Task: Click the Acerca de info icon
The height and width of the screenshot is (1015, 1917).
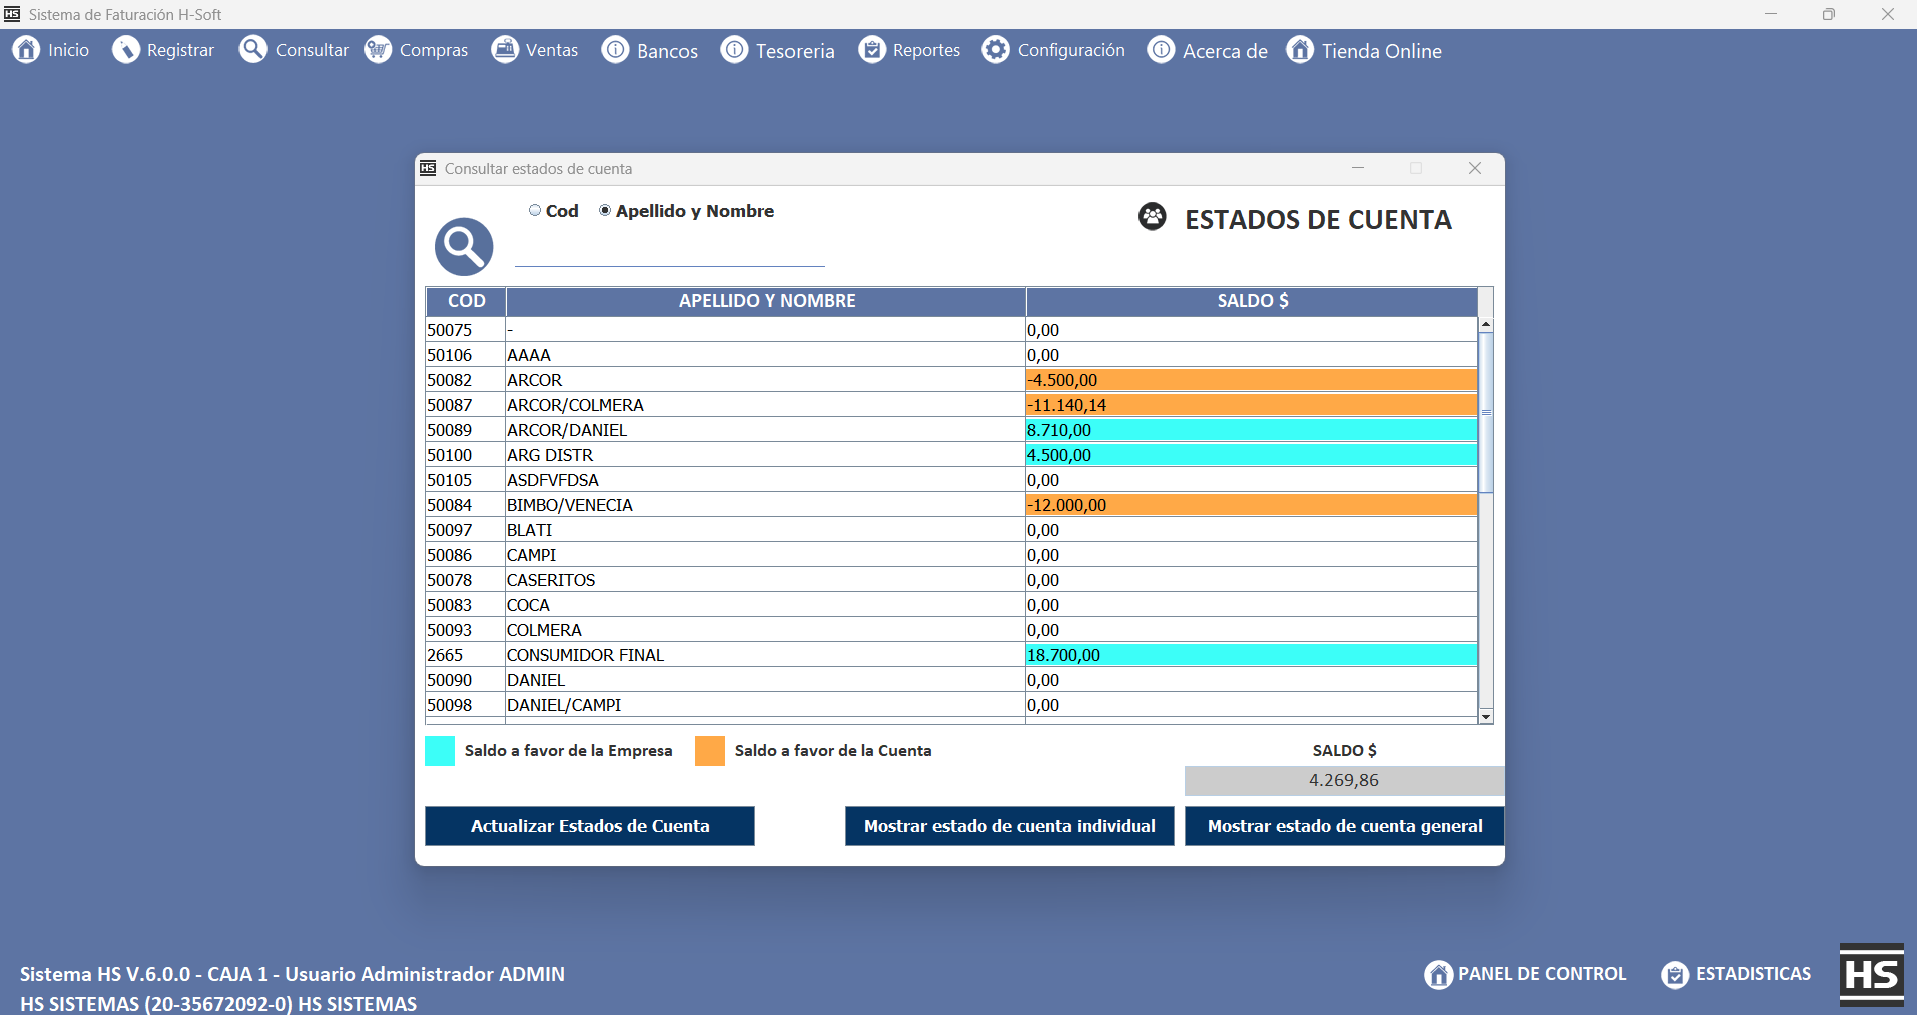Action: (1161, 49)
